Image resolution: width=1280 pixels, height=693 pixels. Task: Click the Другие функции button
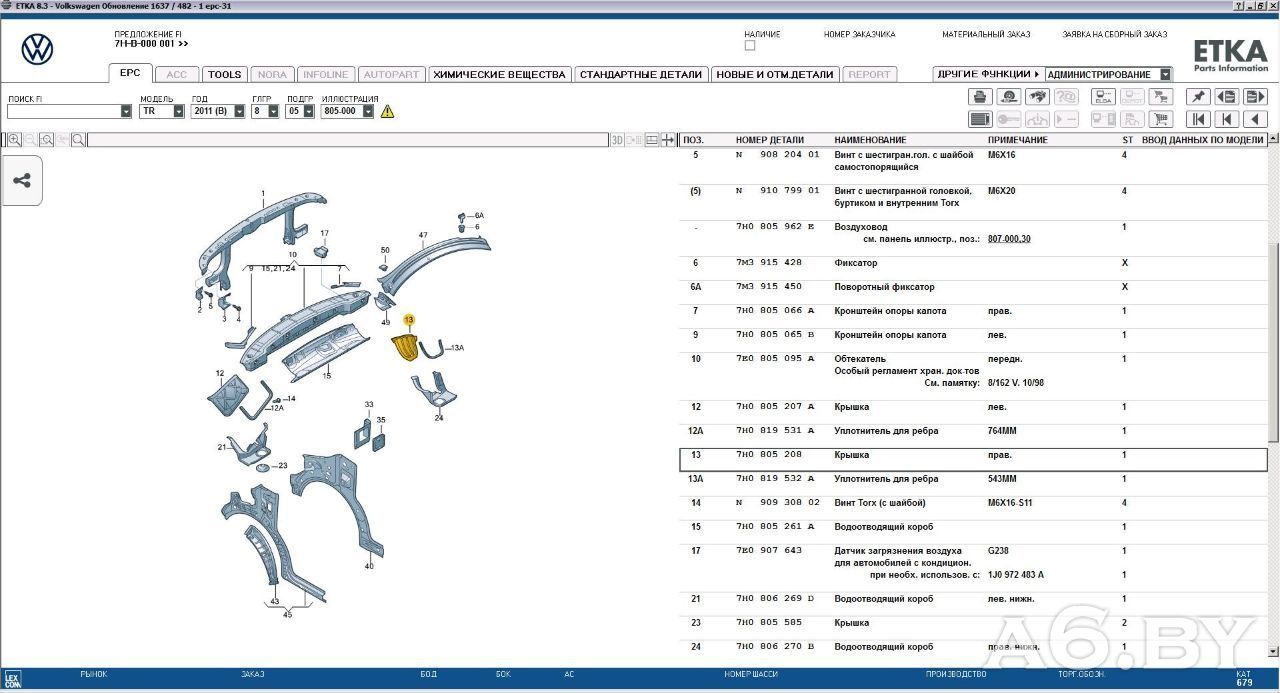click(x=987, y=75)
